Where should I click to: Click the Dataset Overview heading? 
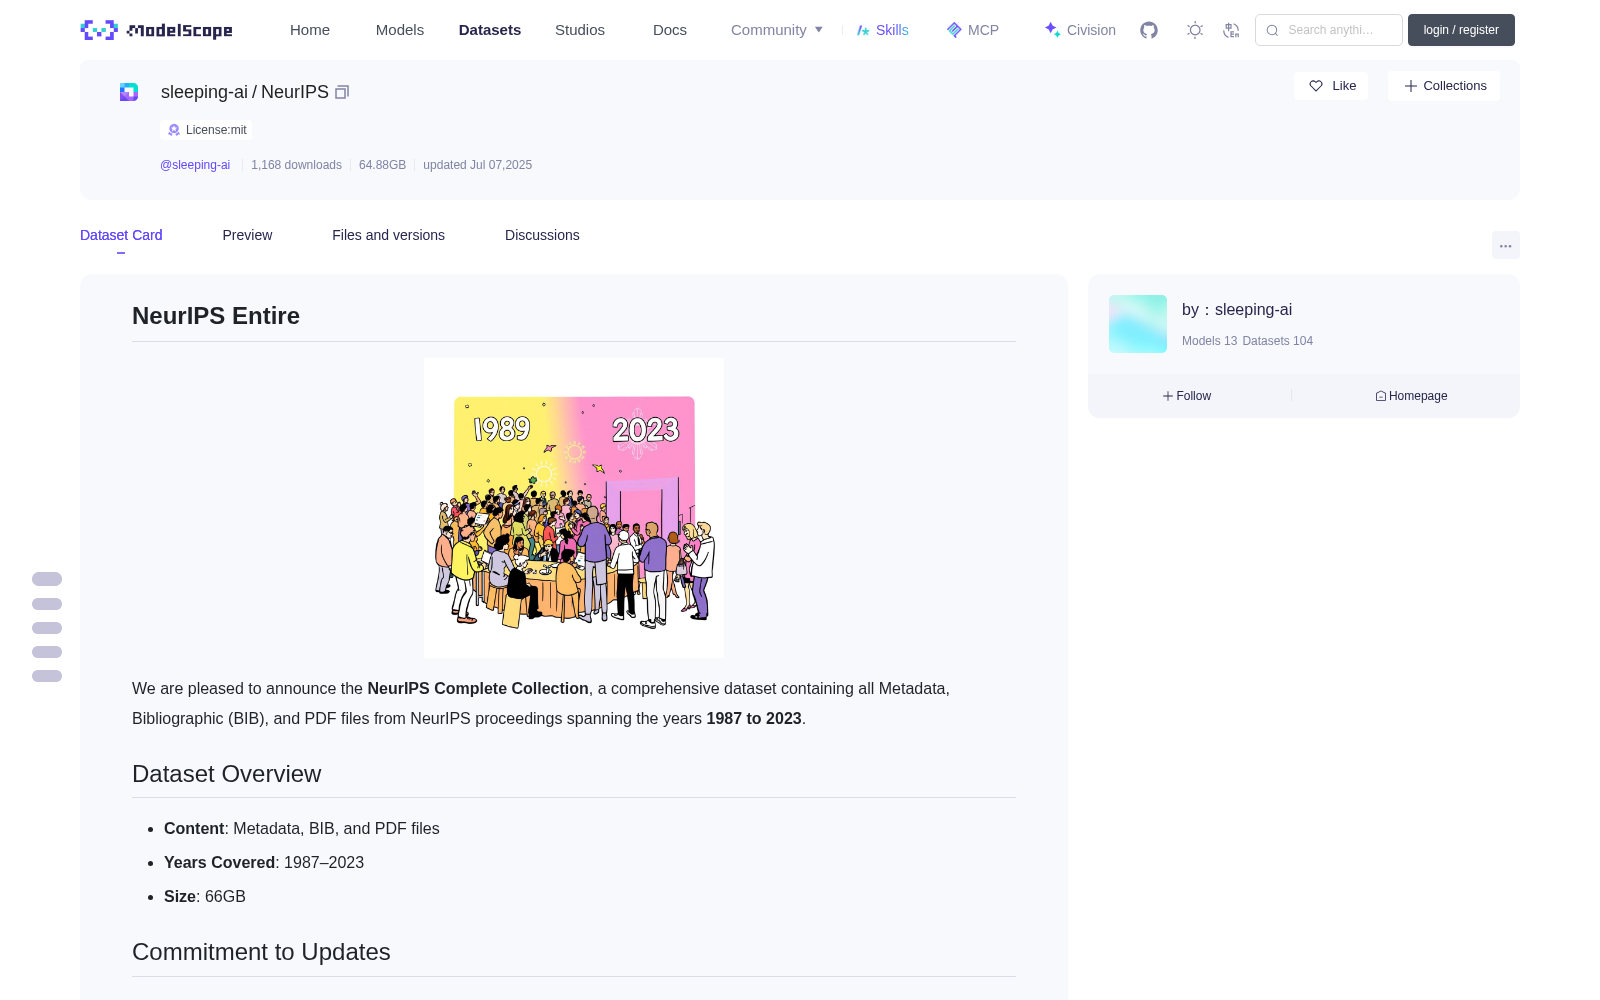coord(226,774)
